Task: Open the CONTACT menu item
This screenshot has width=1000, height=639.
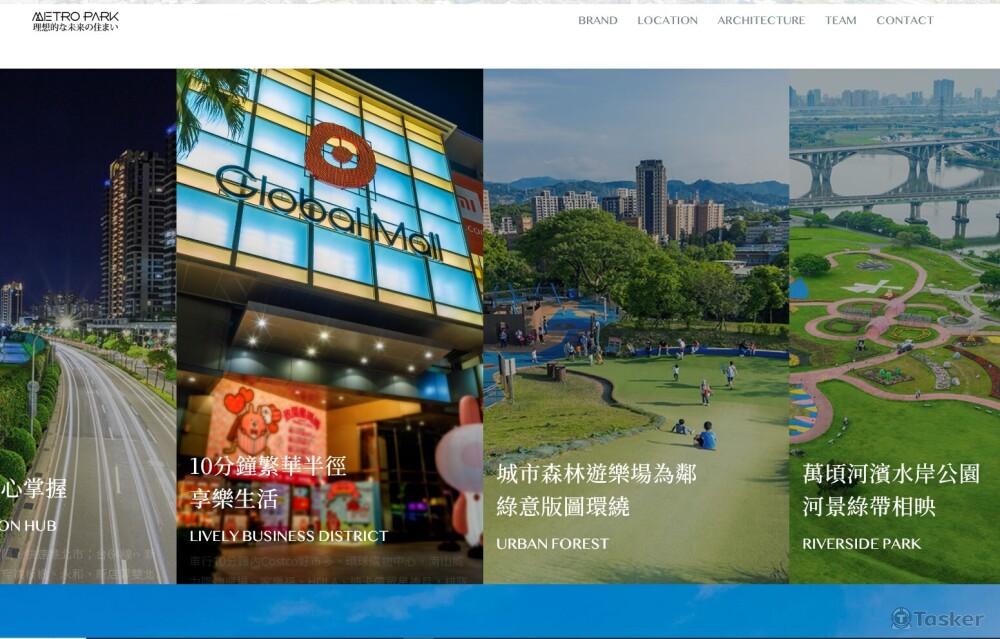Action: 904,20
